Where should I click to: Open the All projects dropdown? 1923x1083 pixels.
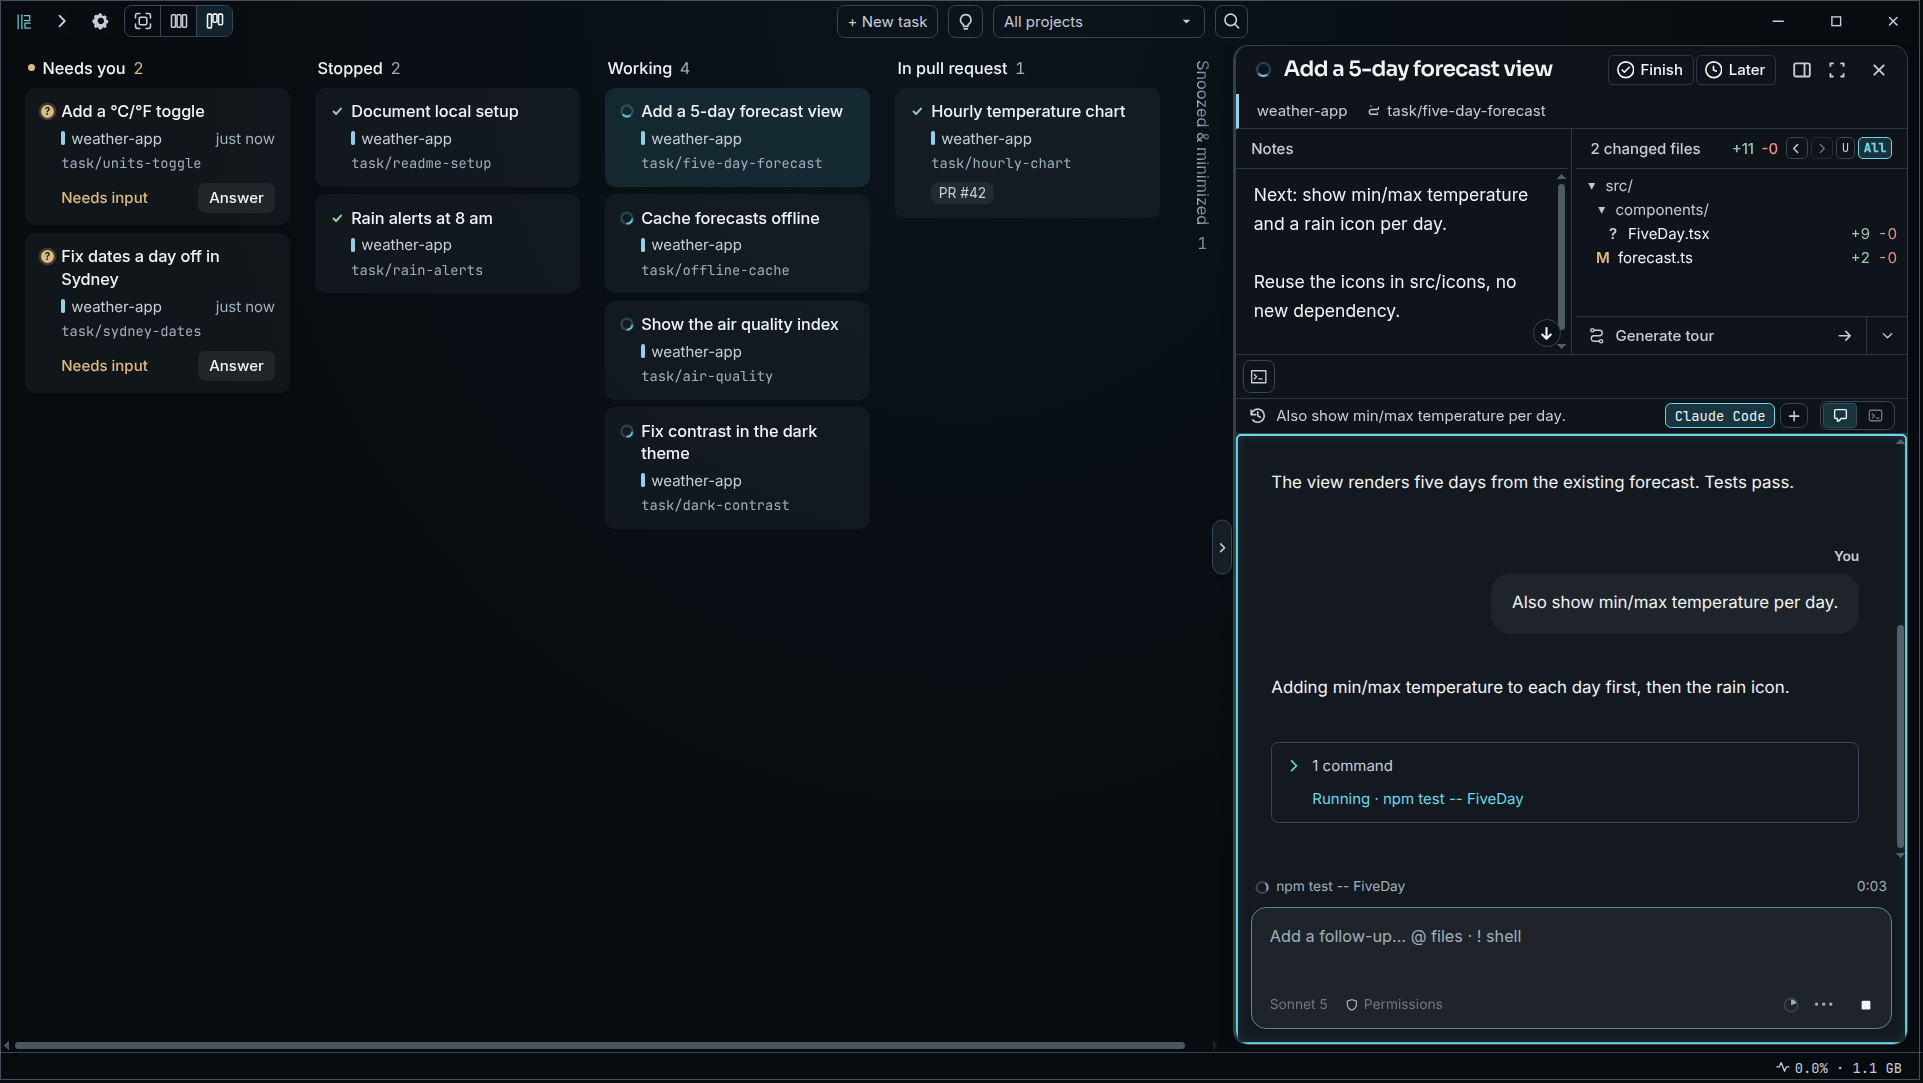pos(1097,21)
